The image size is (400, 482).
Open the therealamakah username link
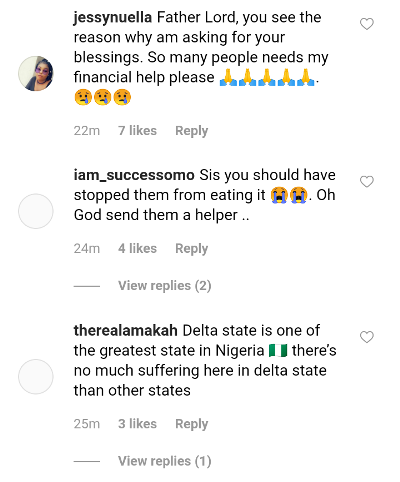126,331
